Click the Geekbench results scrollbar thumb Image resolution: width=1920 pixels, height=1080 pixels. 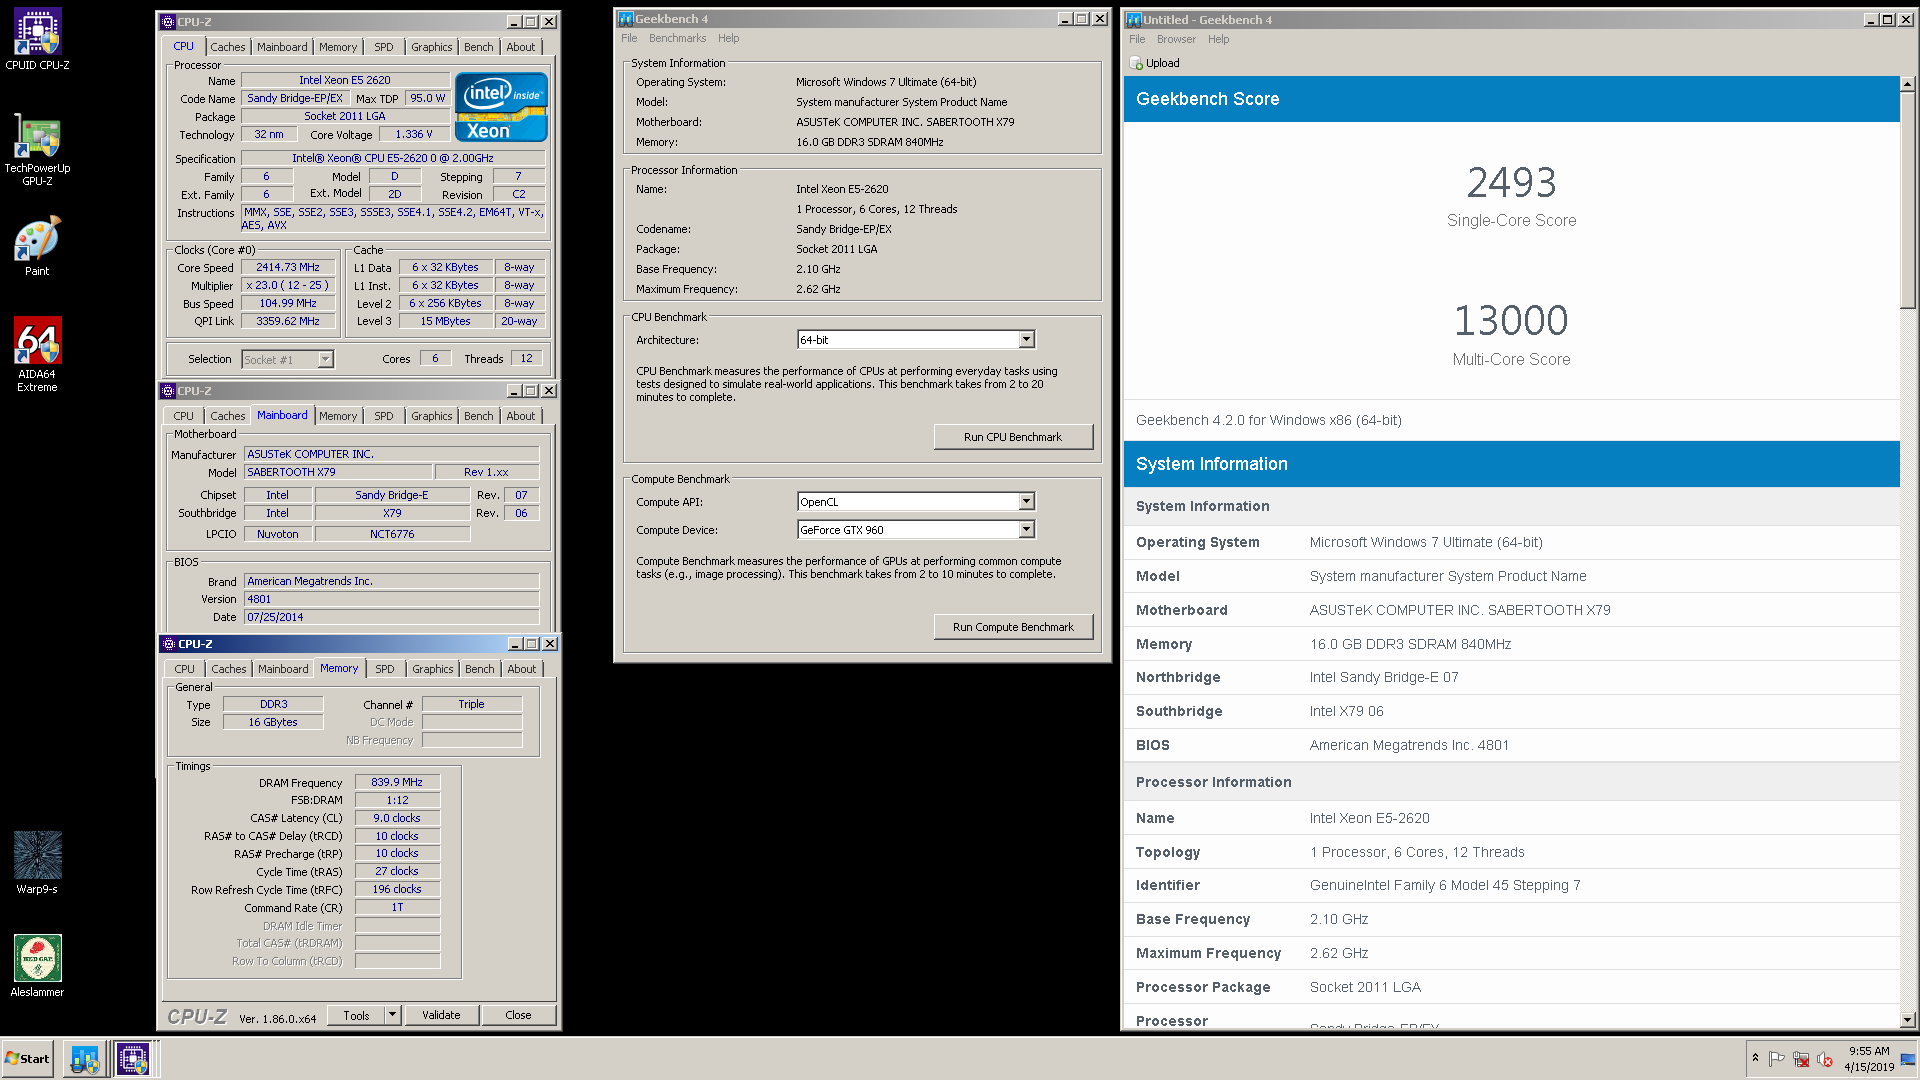[x=1907, y=200]
